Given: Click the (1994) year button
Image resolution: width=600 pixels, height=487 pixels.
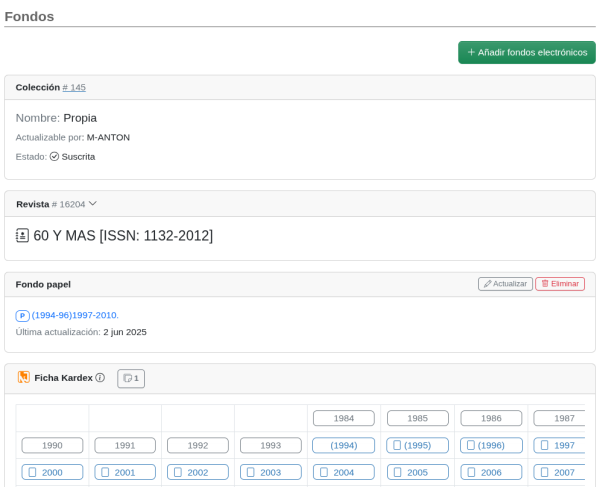Looking at the screenshot, I should (x=344, y=445).
